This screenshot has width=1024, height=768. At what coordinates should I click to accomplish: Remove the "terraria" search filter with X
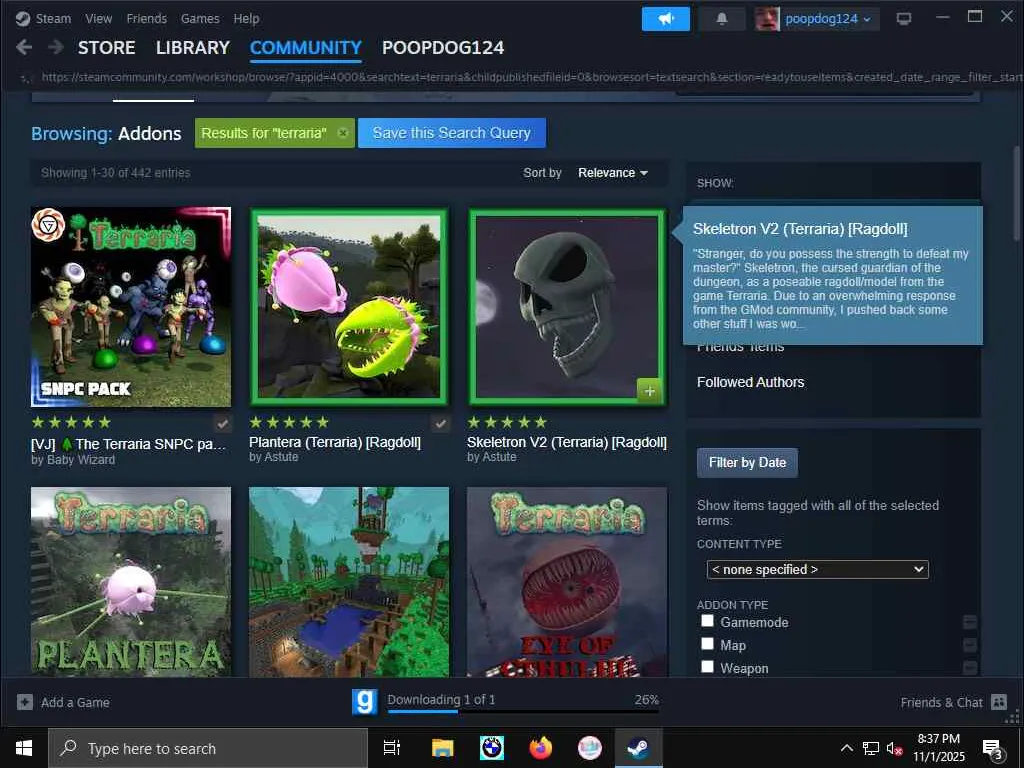pyautogui.click(x=343, y=133)
